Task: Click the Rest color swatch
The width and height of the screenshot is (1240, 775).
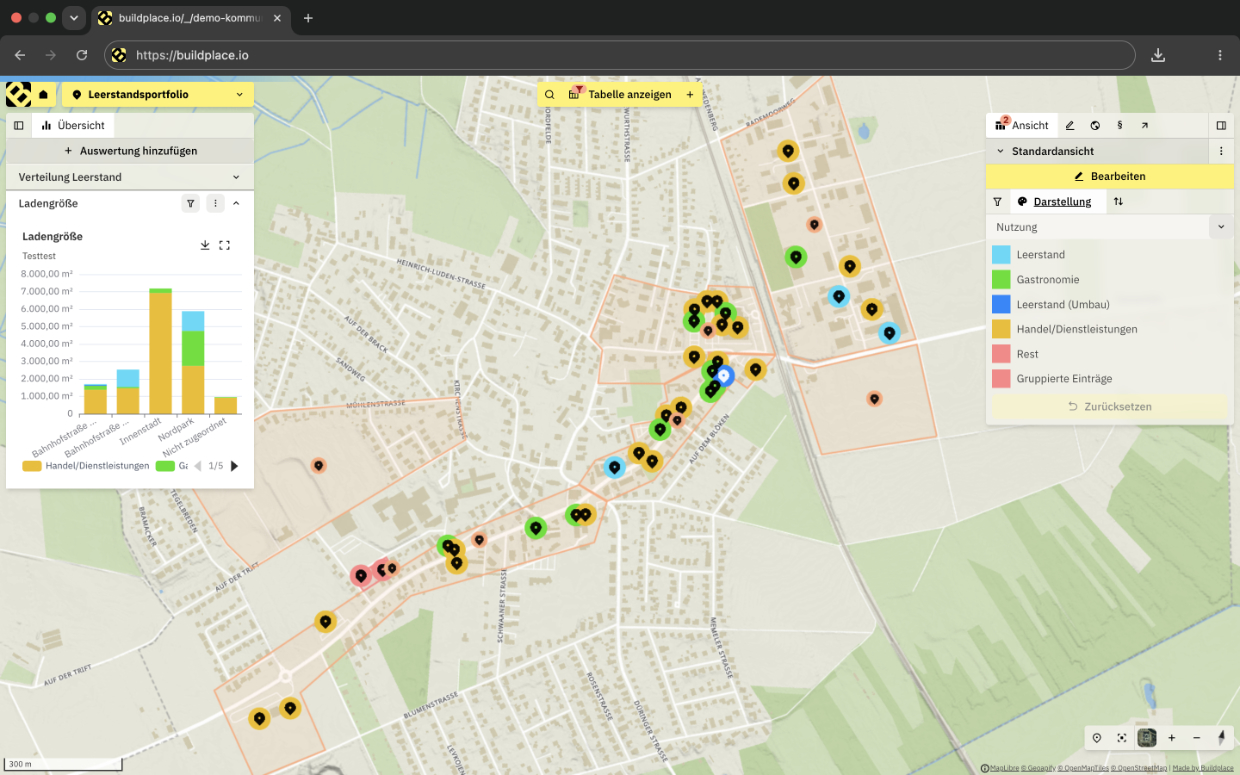Action: [x=1001, y=354]
